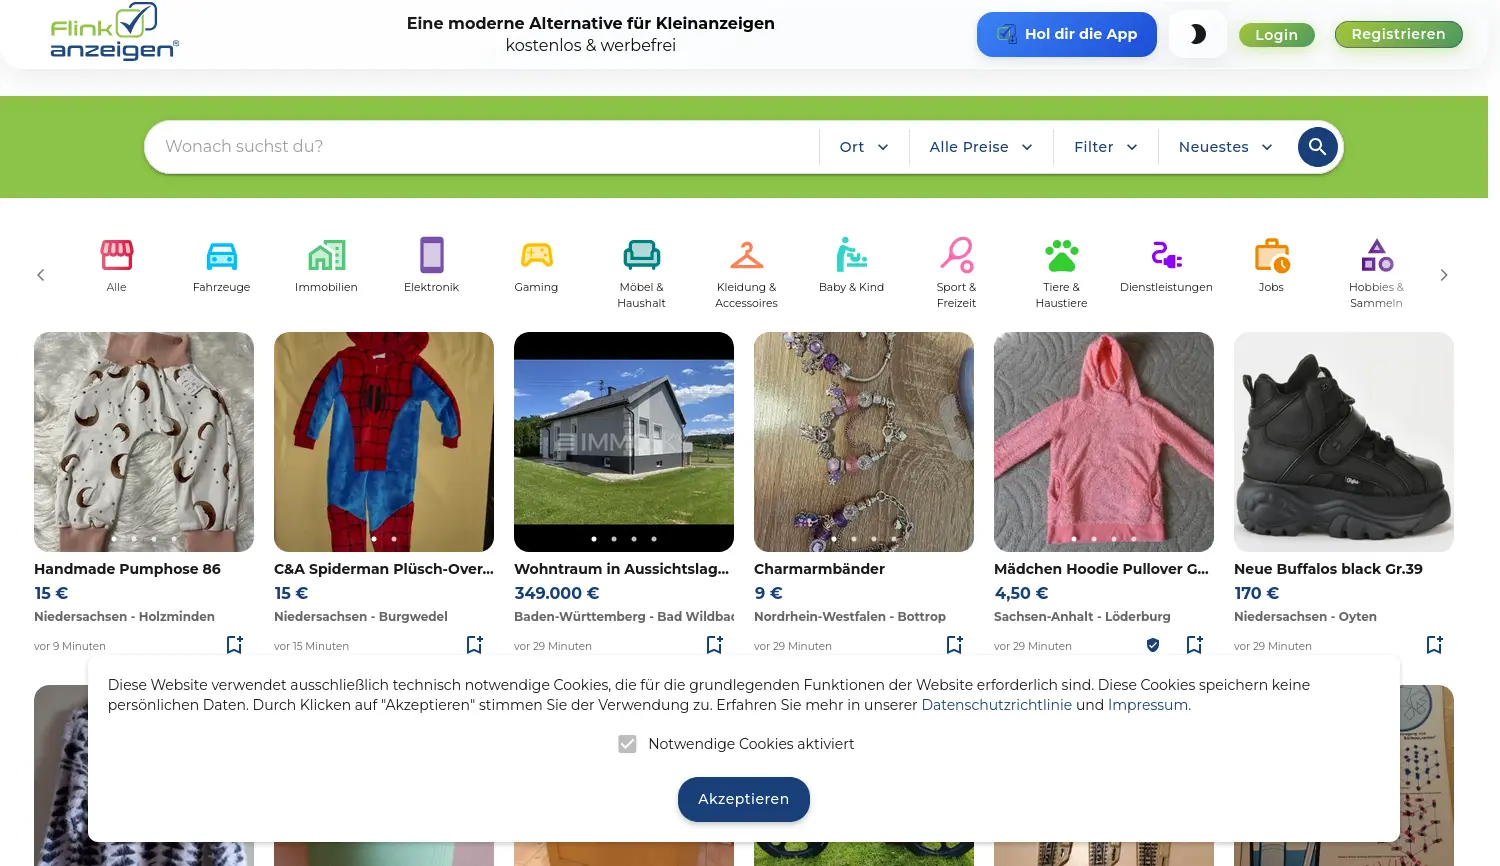Switch to the Alle category tab
The image size is (1500, 866).
(x=116, y=255)
